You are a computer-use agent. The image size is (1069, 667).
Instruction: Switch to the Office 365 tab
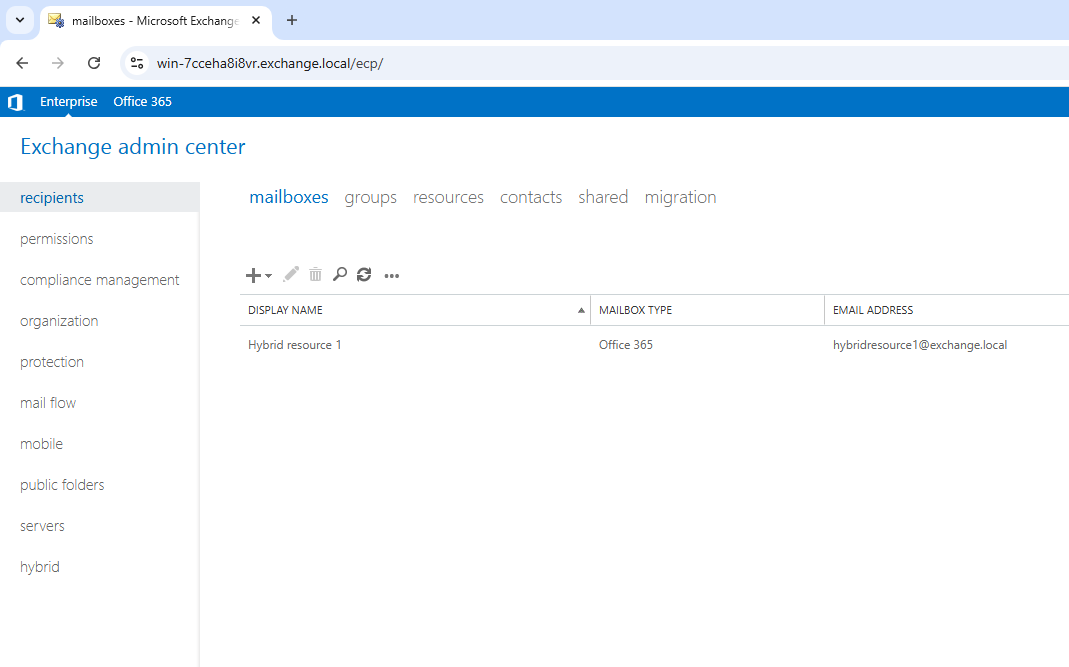click(x=142, y=102)
